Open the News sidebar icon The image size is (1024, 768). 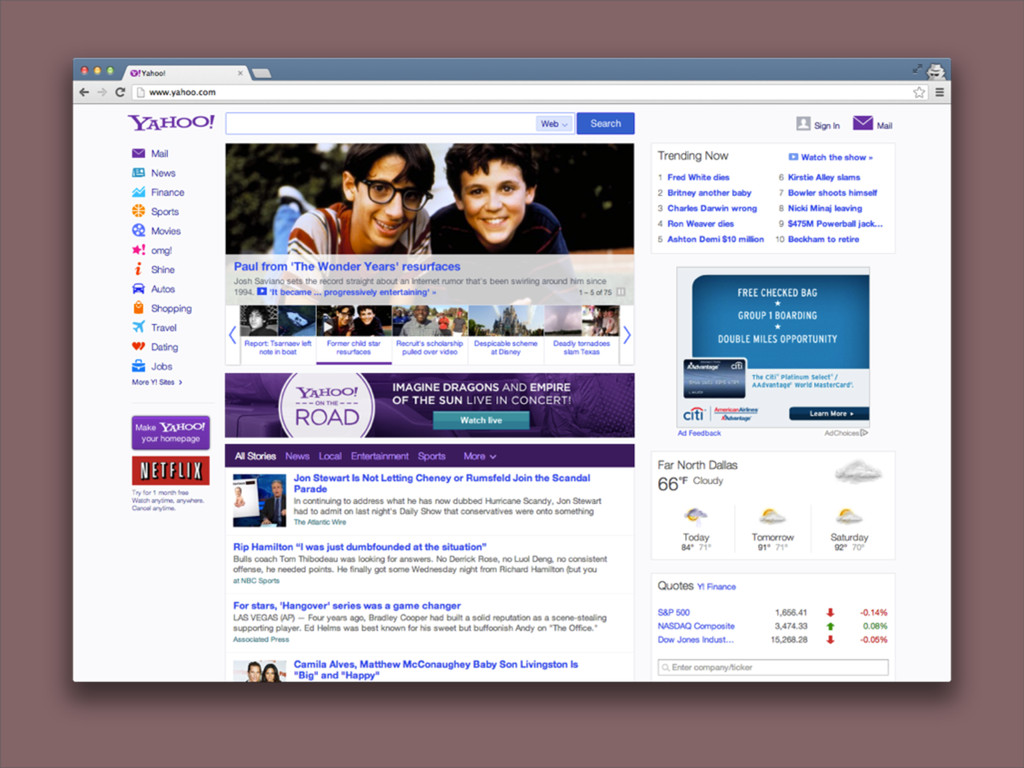(x=138, y=173)
